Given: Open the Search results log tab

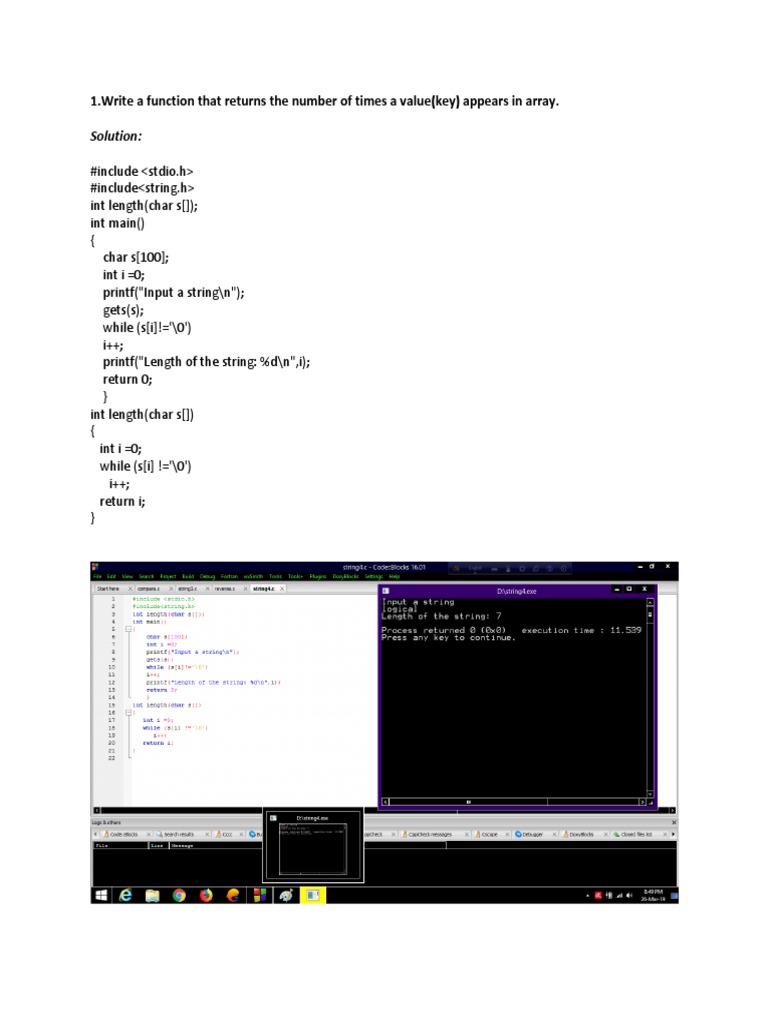Looking at the screenshot, I should pyautogui.click(x=178, y=834).
